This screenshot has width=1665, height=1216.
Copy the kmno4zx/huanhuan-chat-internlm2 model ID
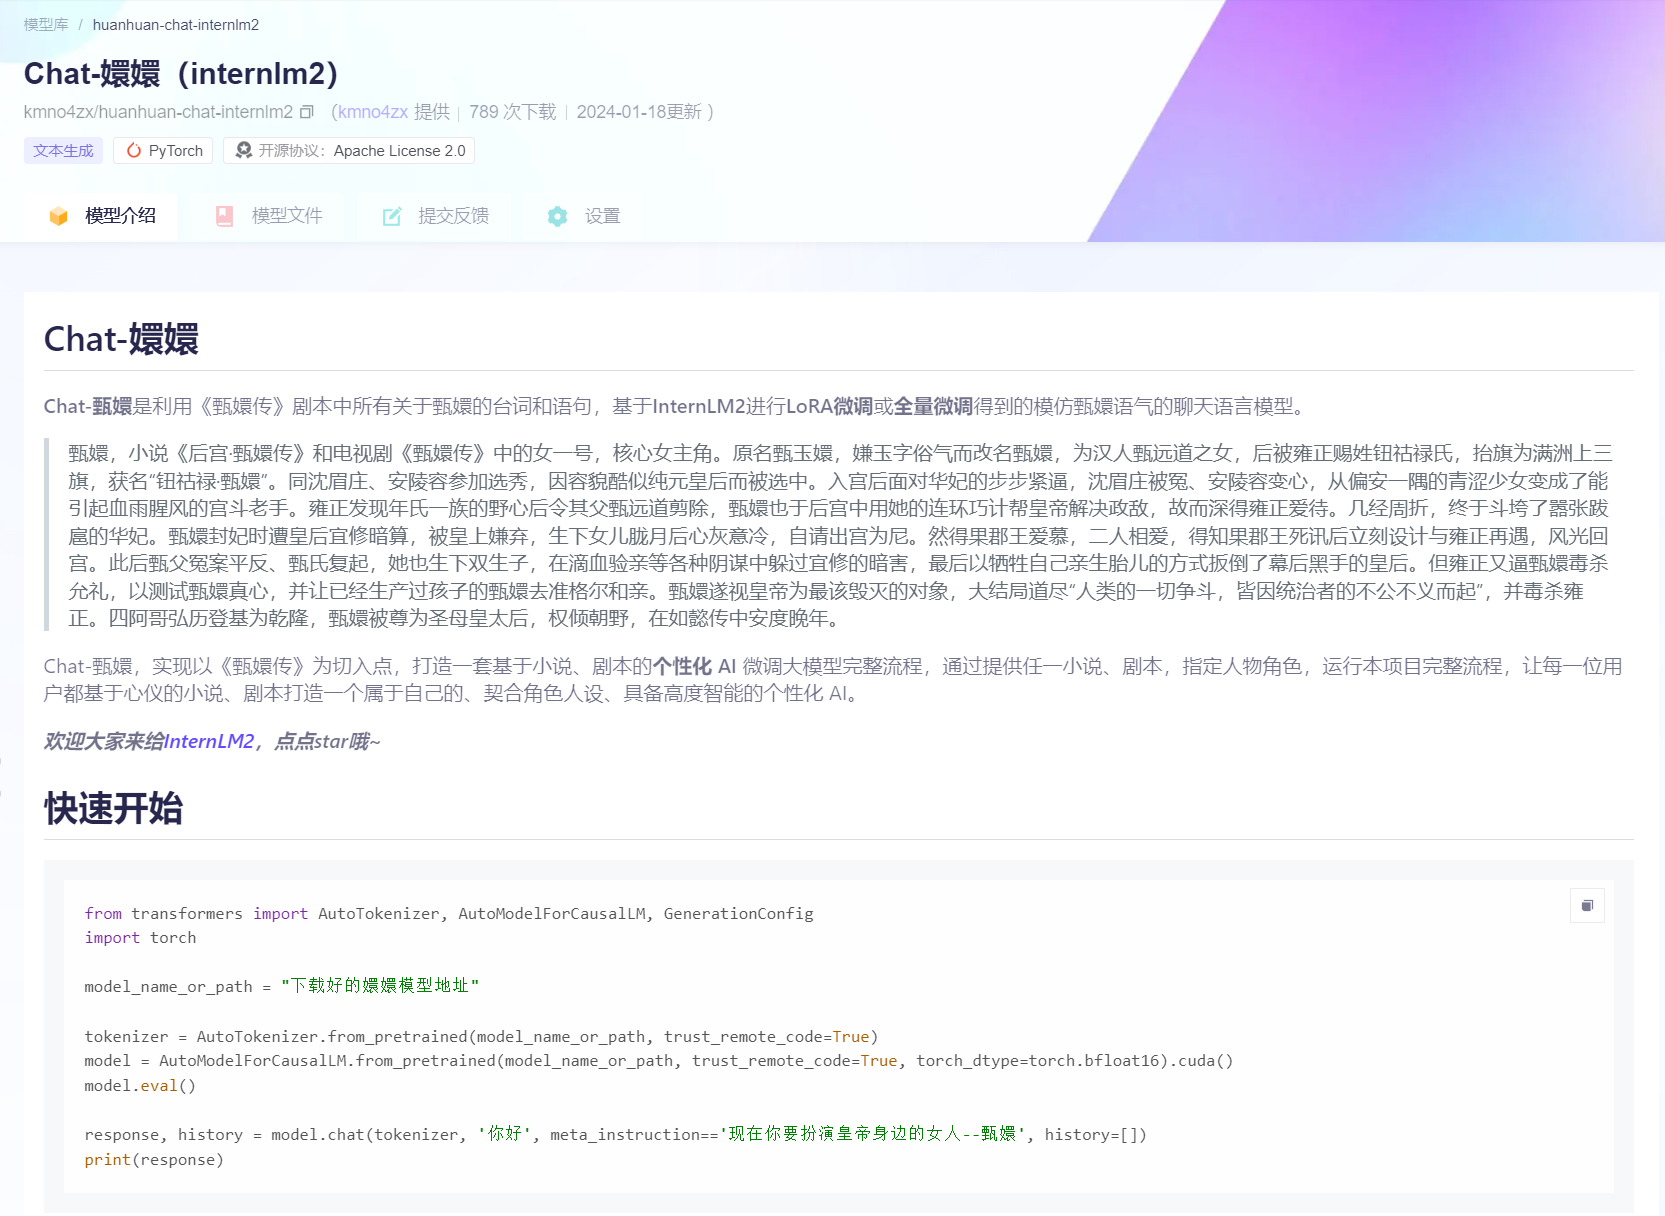[x=307, y=112]
